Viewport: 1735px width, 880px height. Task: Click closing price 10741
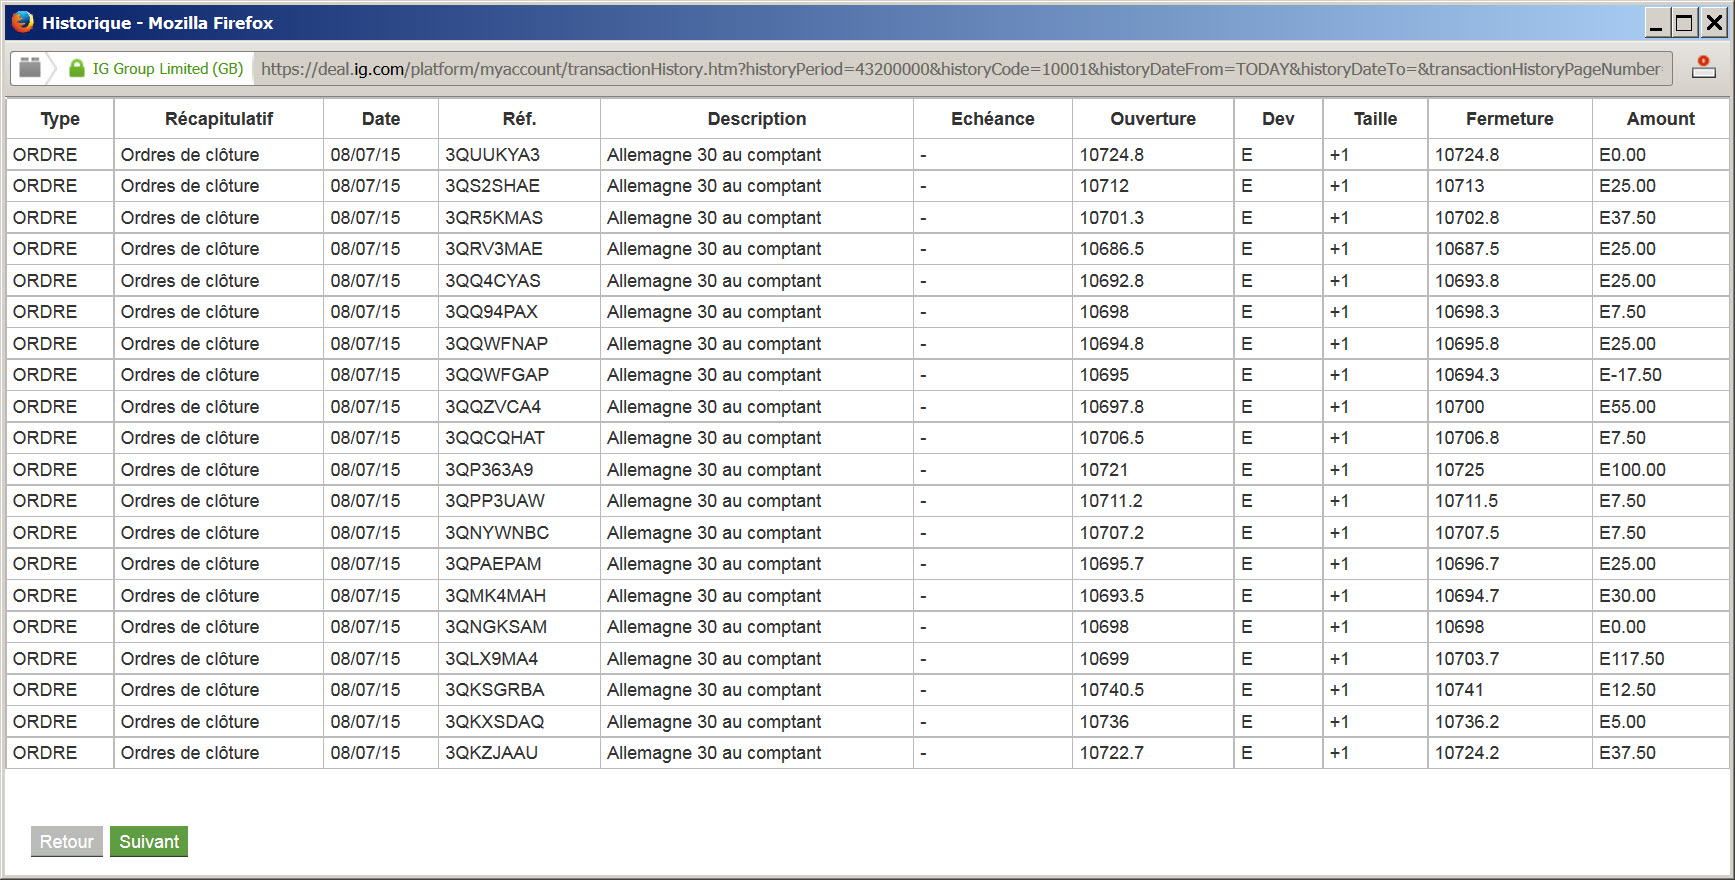(1460, 690)
